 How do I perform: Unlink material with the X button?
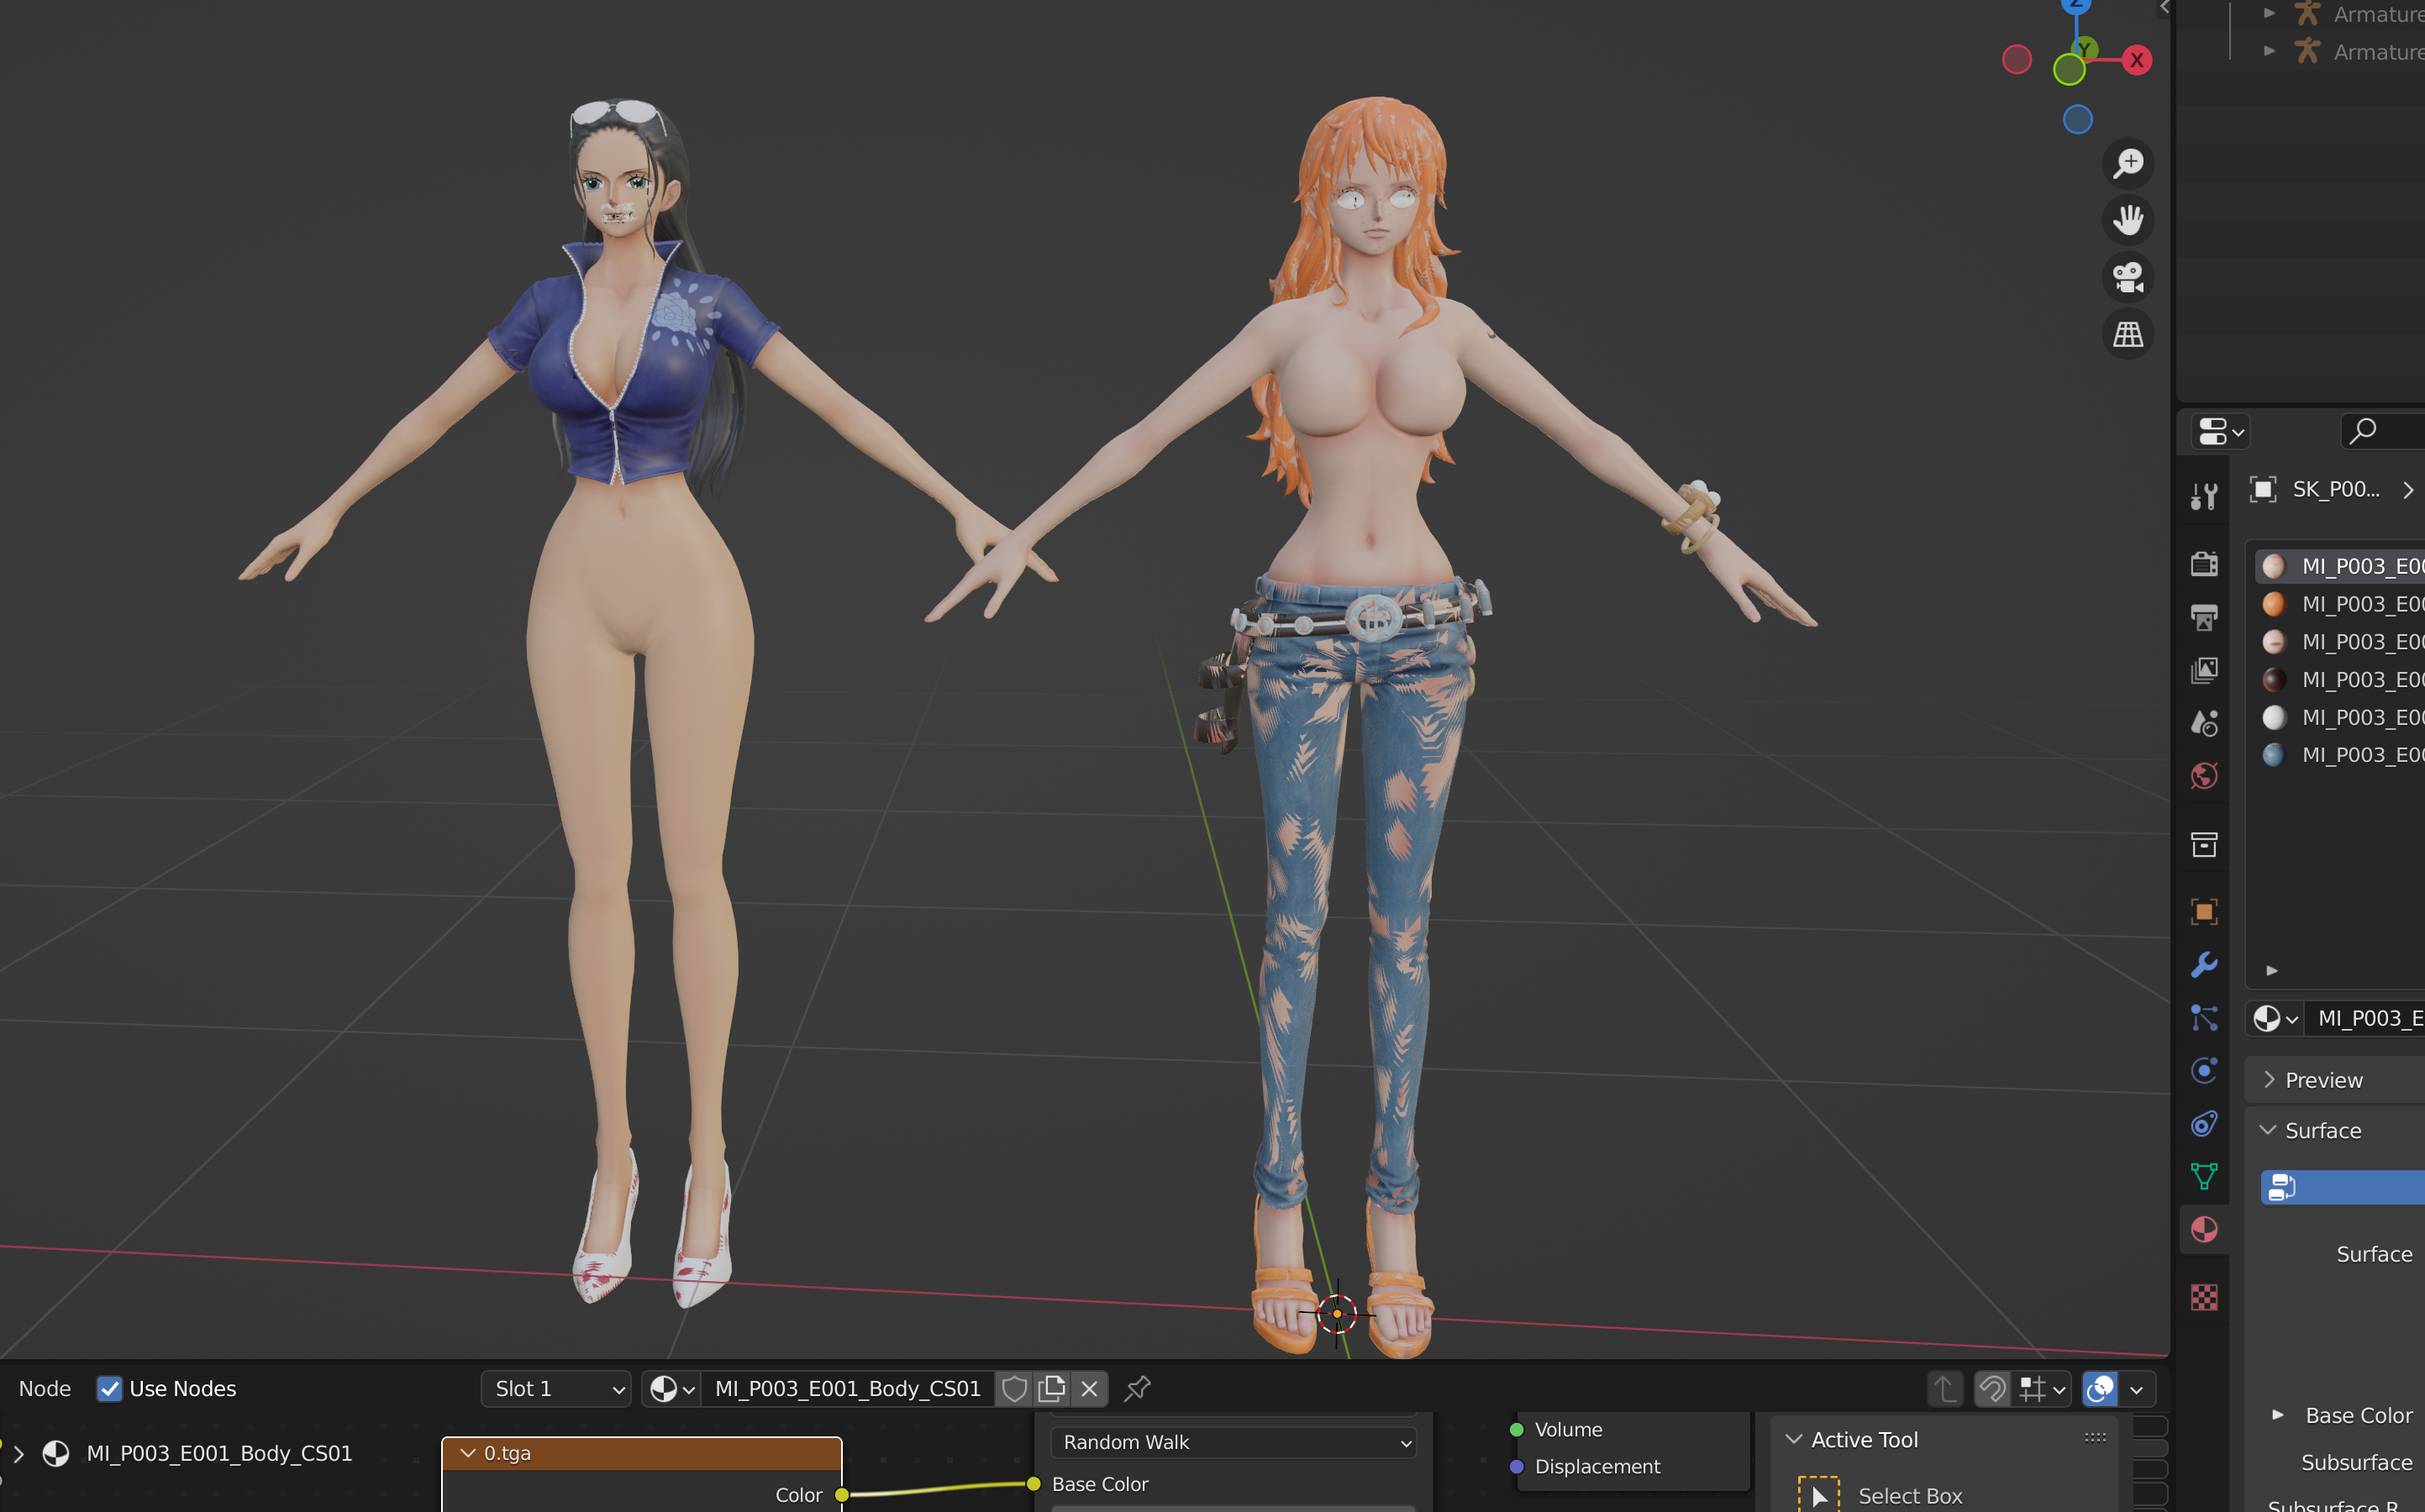click(1089, 1388)
